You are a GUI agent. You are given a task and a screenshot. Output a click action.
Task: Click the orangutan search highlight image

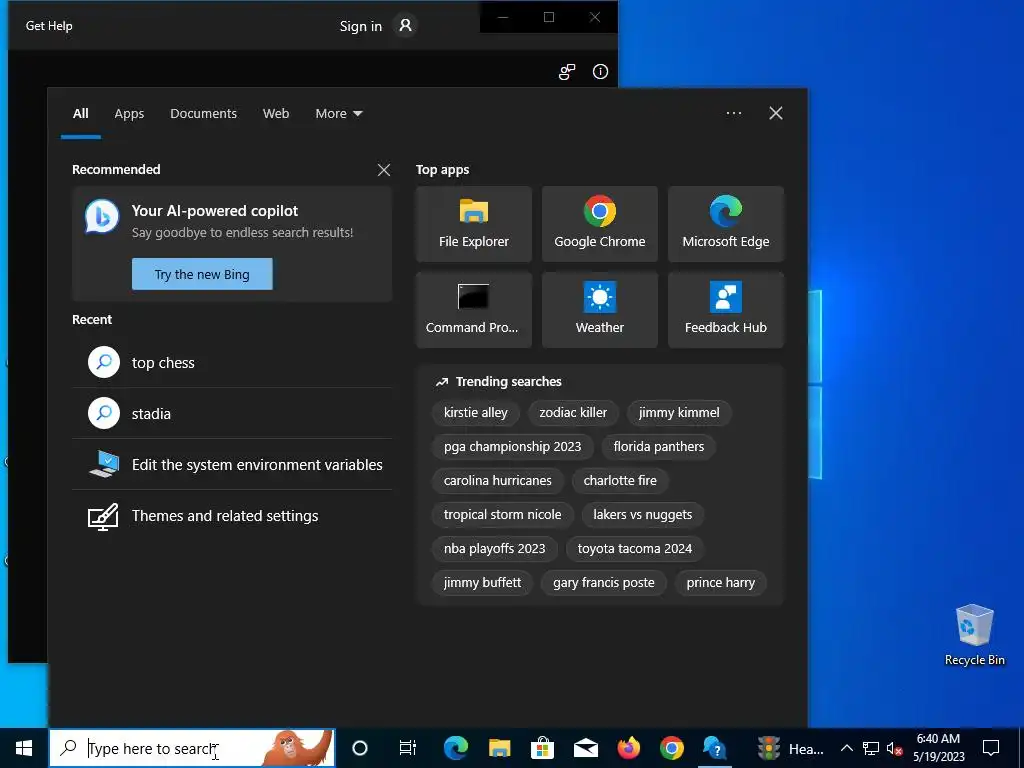[297, 748]
